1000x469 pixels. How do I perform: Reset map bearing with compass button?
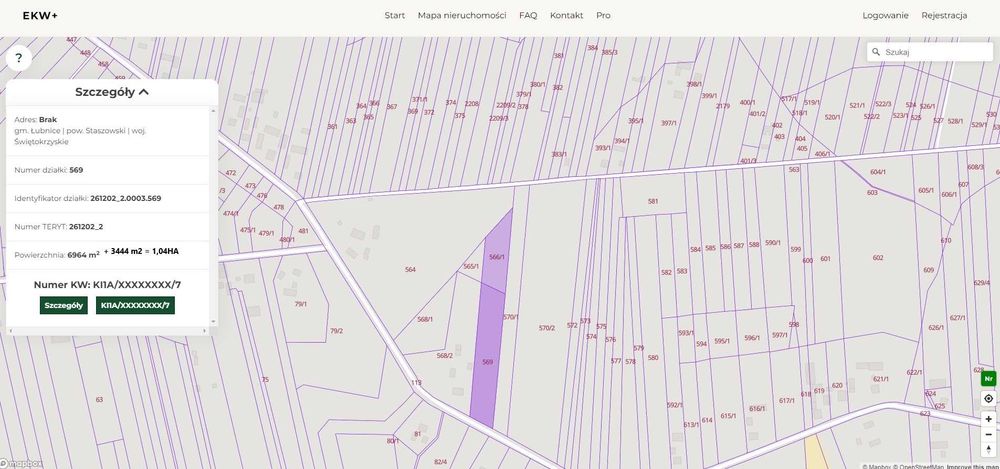[x=989, y=450]
